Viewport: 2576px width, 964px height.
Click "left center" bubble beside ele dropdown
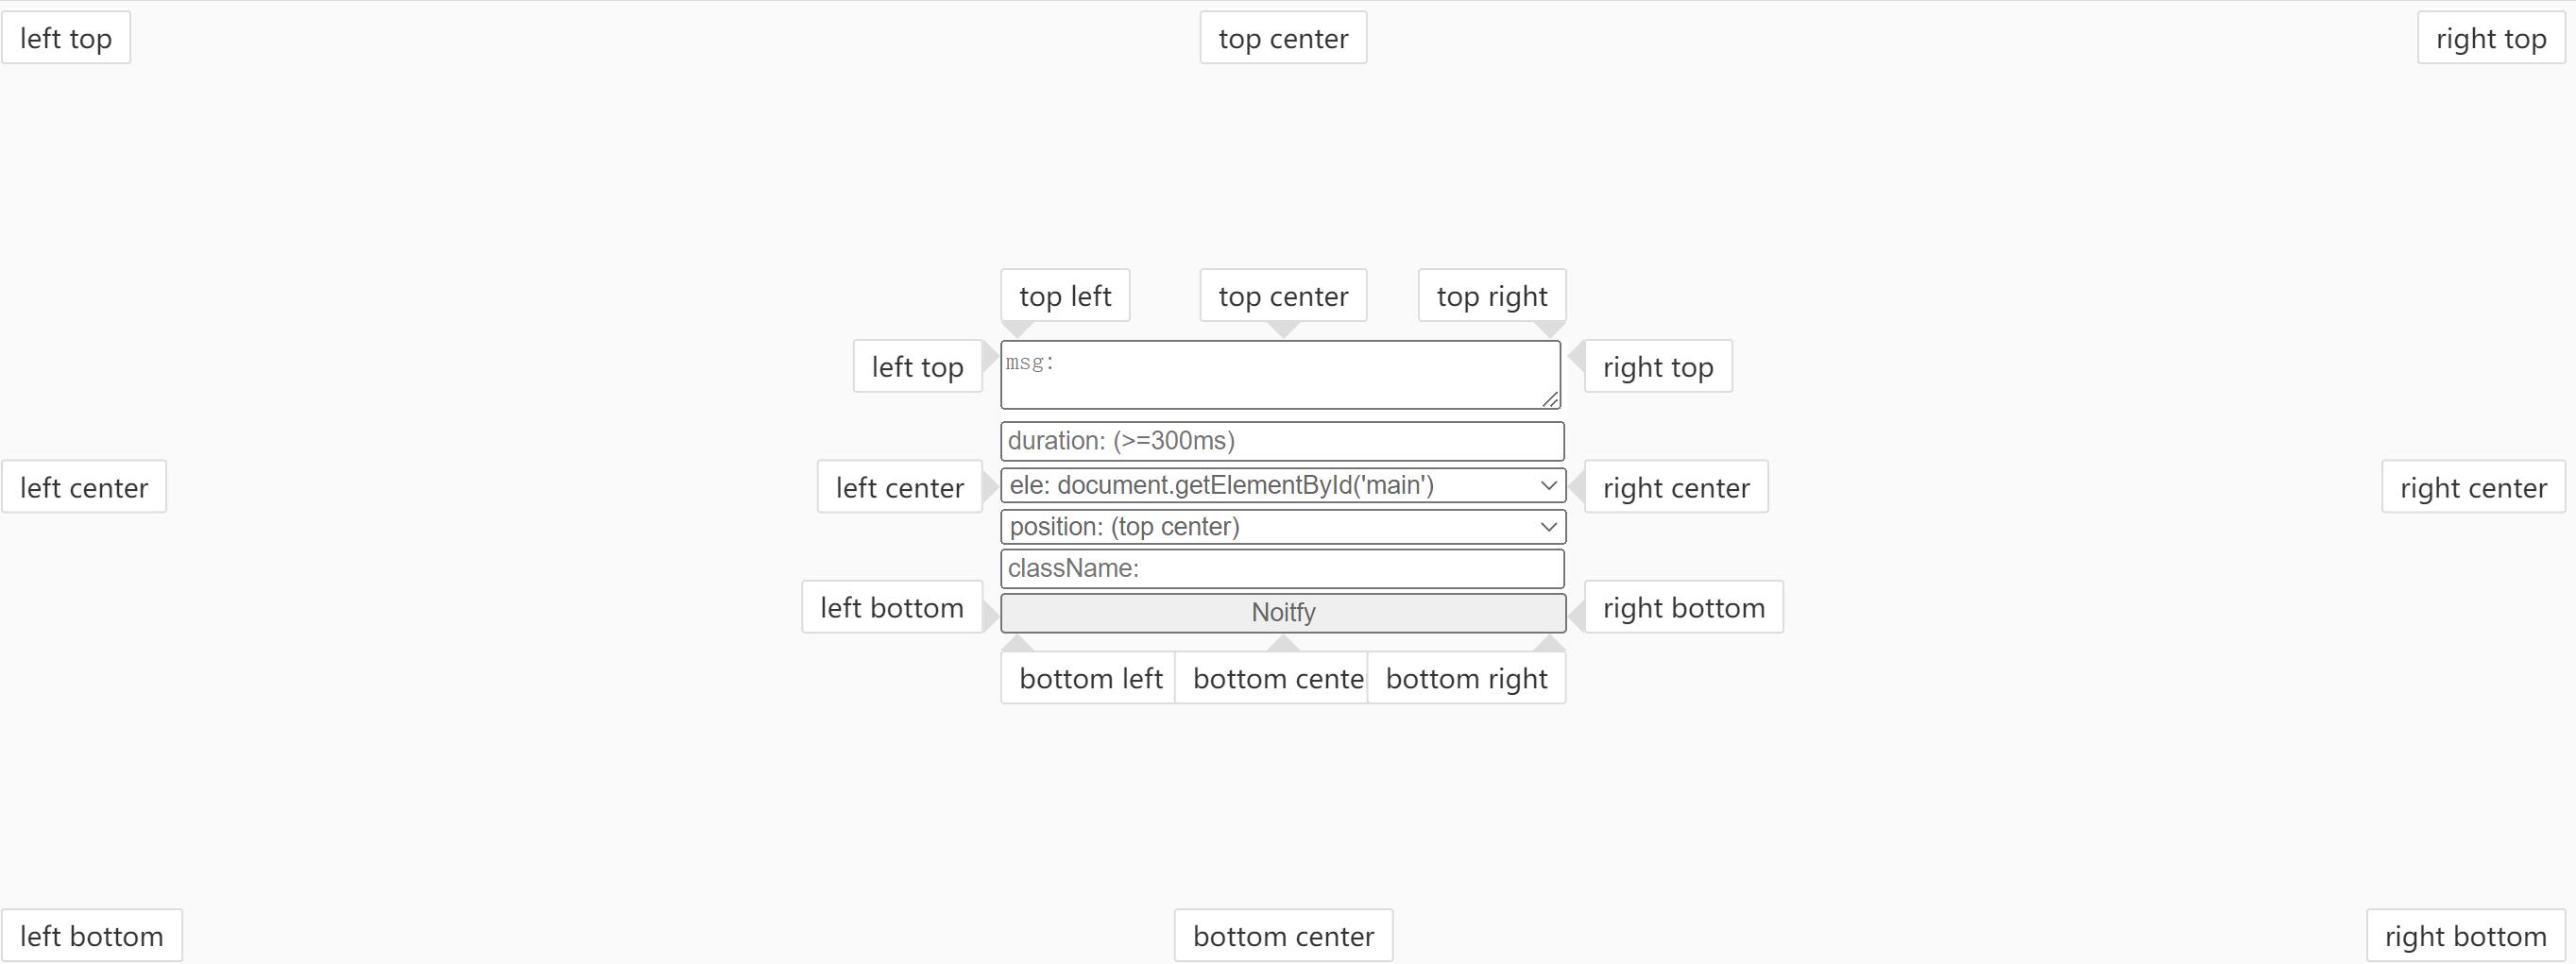click(x=899, y=487)
